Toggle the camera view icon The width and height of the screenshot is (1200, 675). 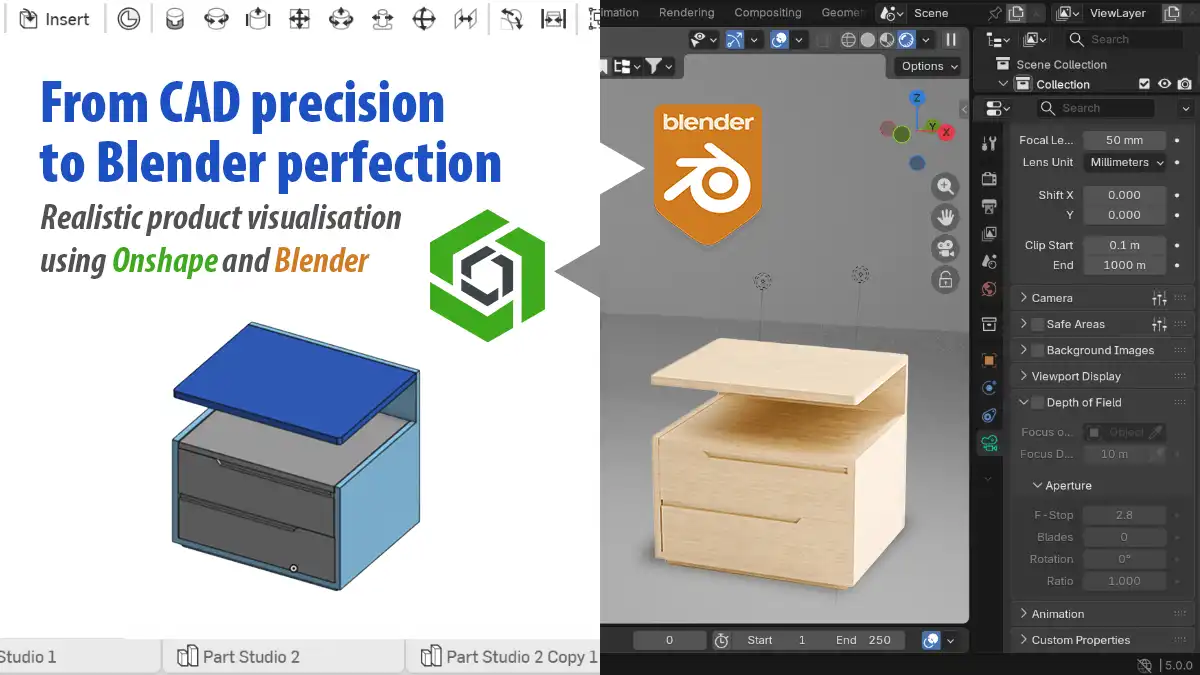coord(945,248)
